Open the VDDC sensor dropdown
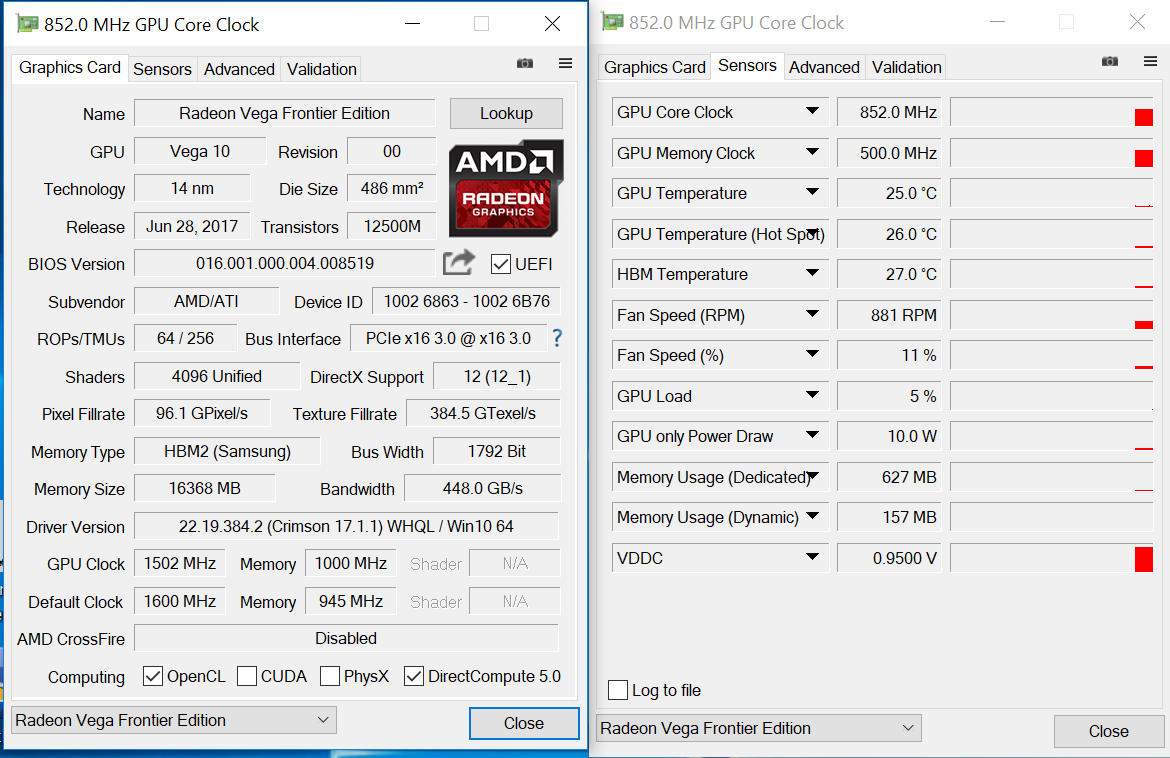Viewport: 1170px width, 758px height. [x=813, y=557]
